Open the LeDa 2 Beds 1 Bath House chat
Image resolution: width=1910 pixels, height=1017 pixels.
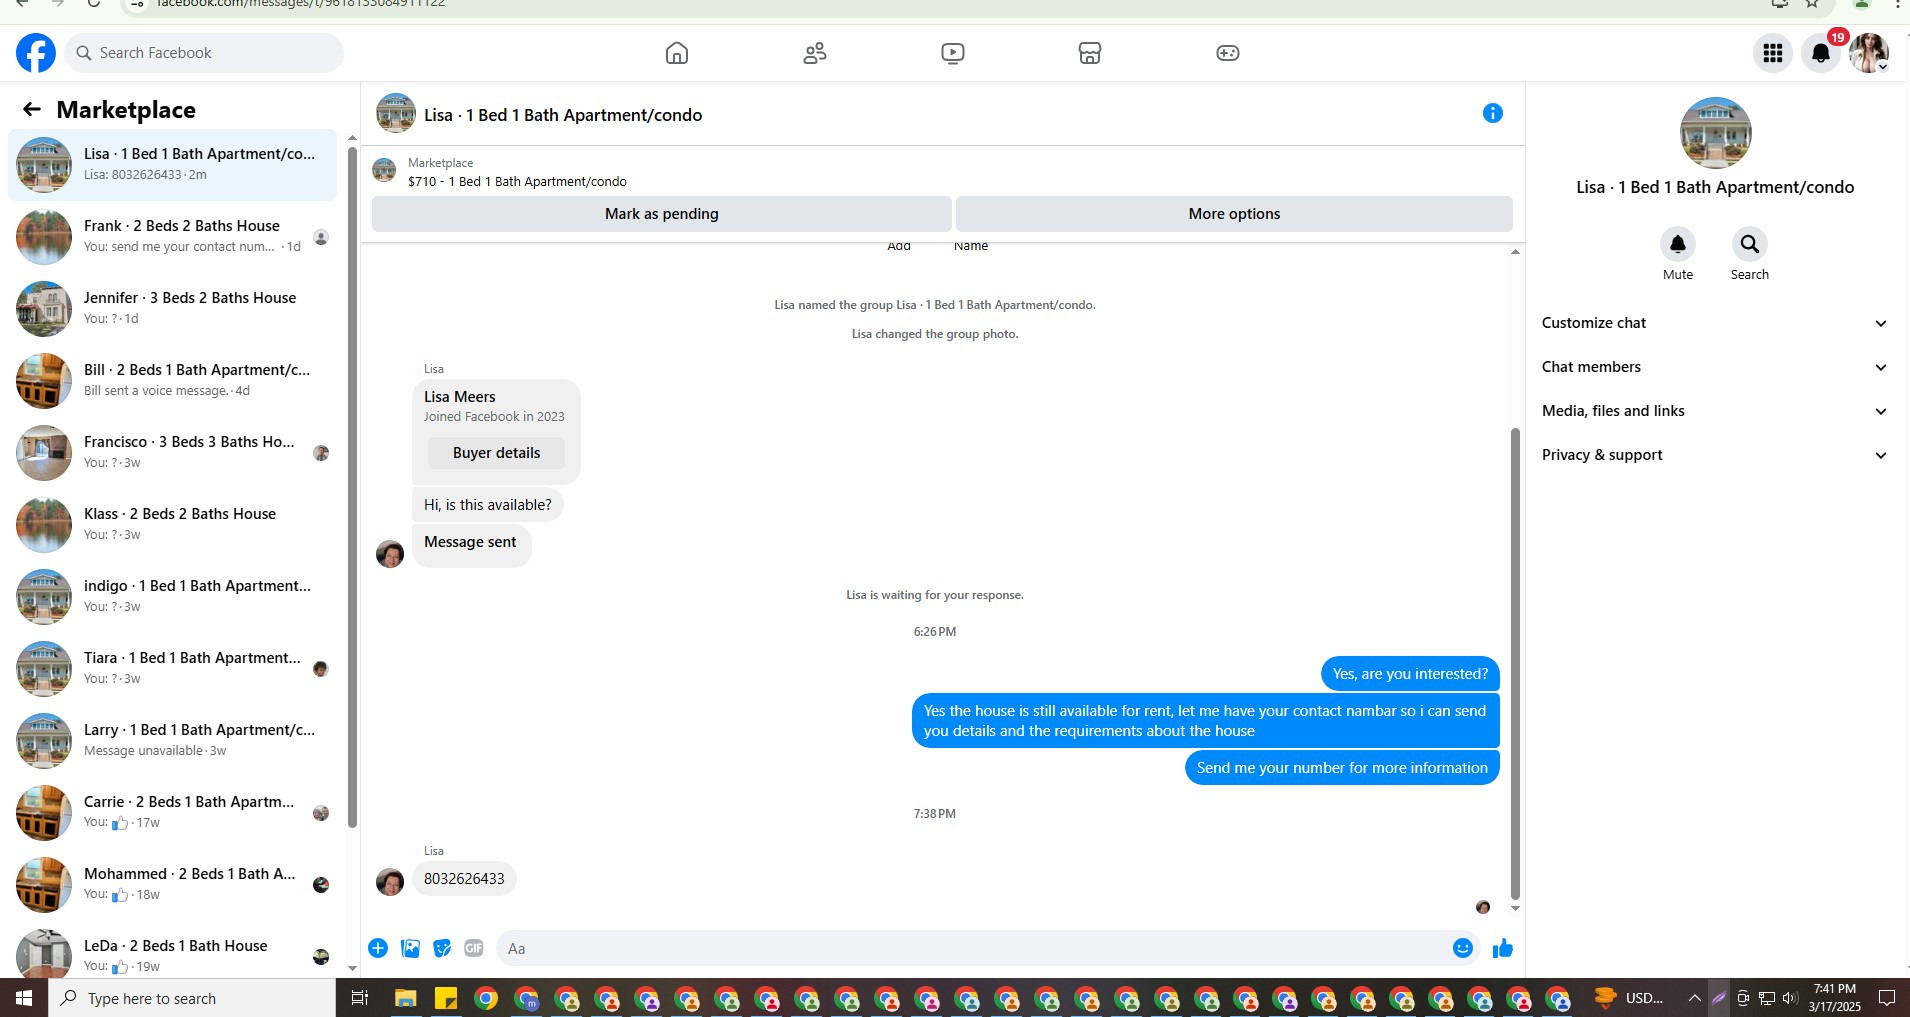[x=173, y=952]
